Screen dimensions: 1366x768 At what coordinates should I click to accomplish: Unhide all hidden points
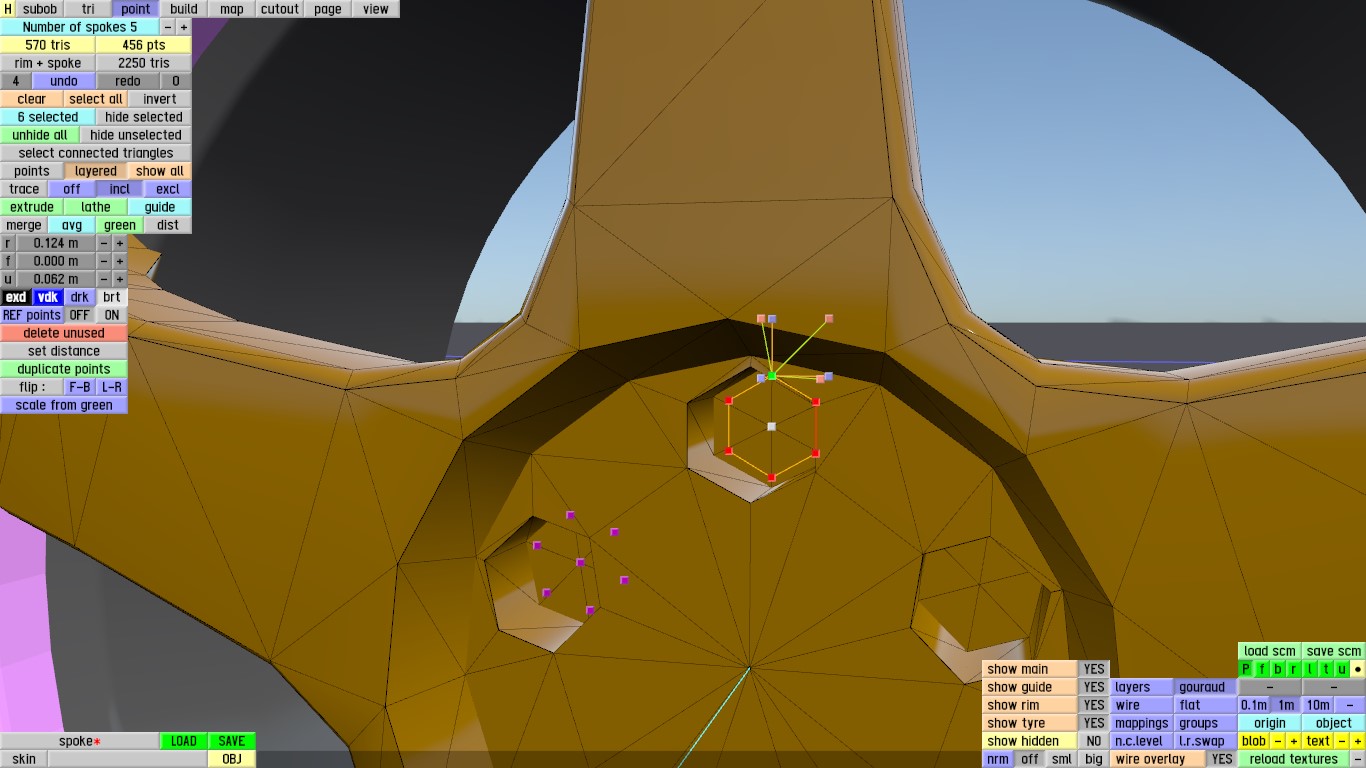pos(40,135)
